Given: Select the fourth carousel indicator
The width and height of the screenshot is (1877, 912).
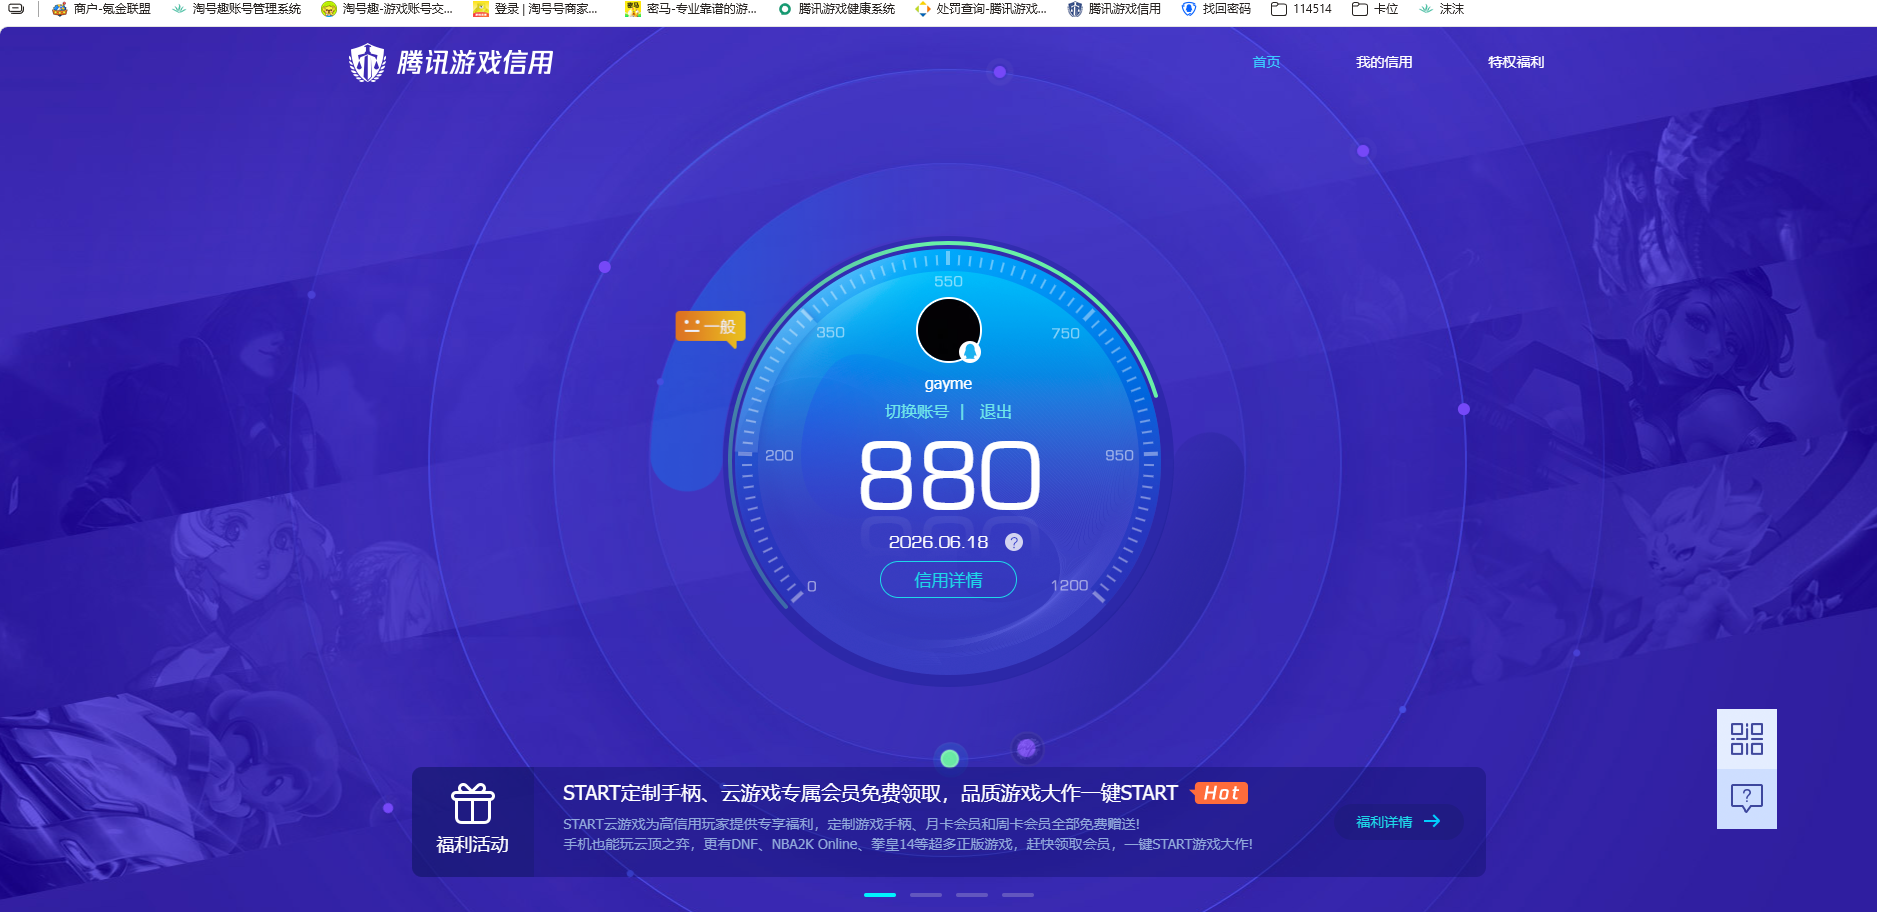Looking at the screenshot, I should tap(1018, 895).
